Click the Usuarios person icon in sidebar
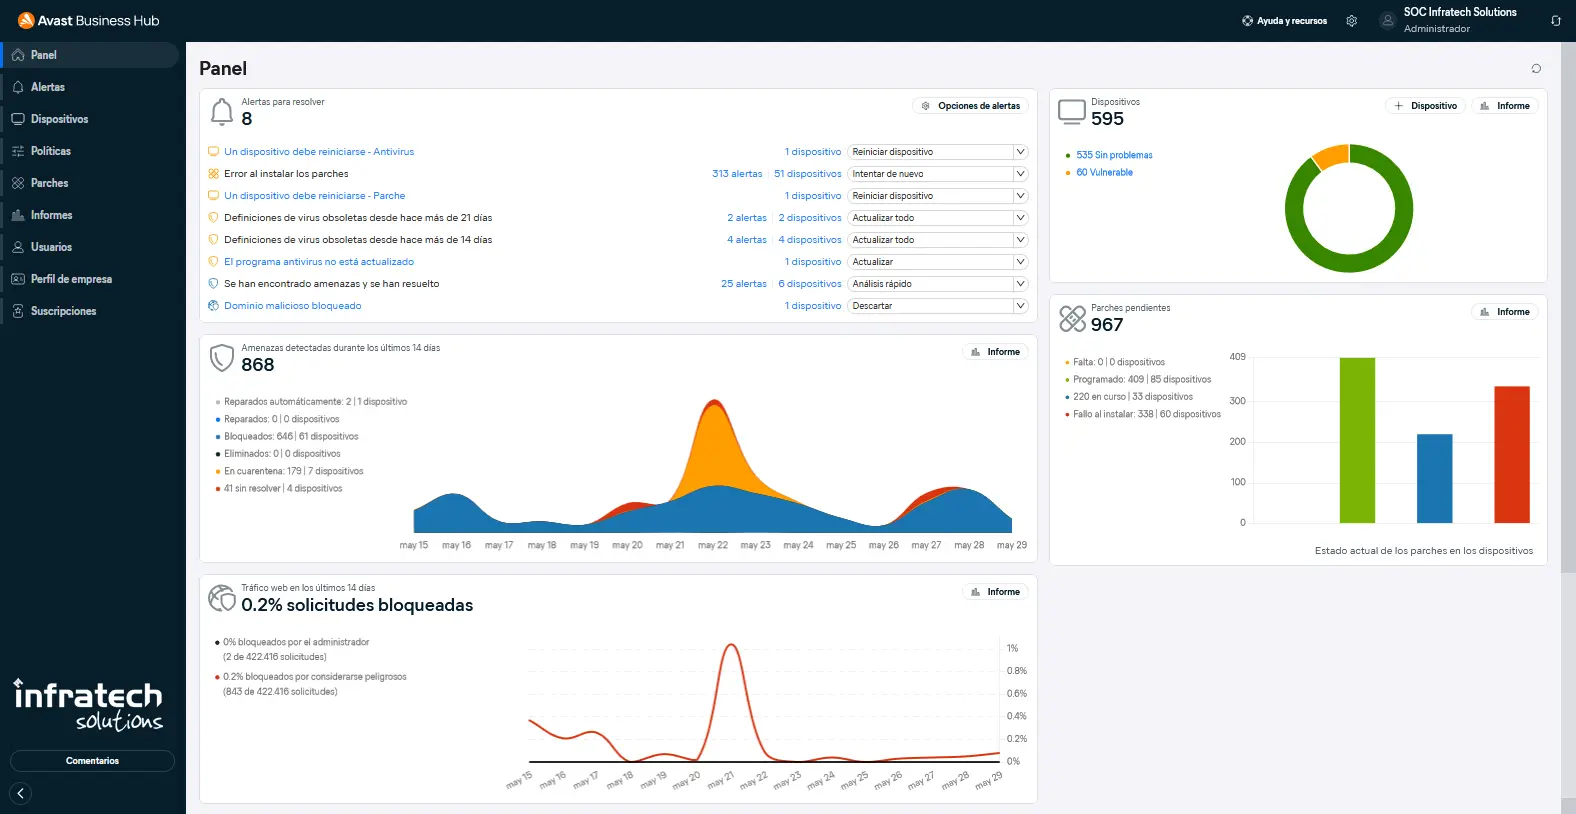The width and height of the screenshot is (1576, 814). (18, 247)
